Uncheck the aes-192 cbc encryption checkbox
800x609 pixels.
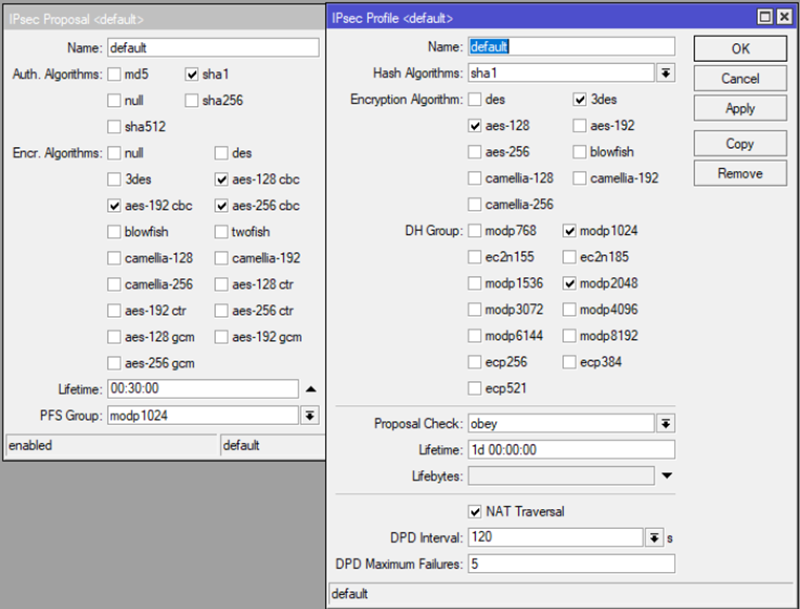tap(114, 205)
